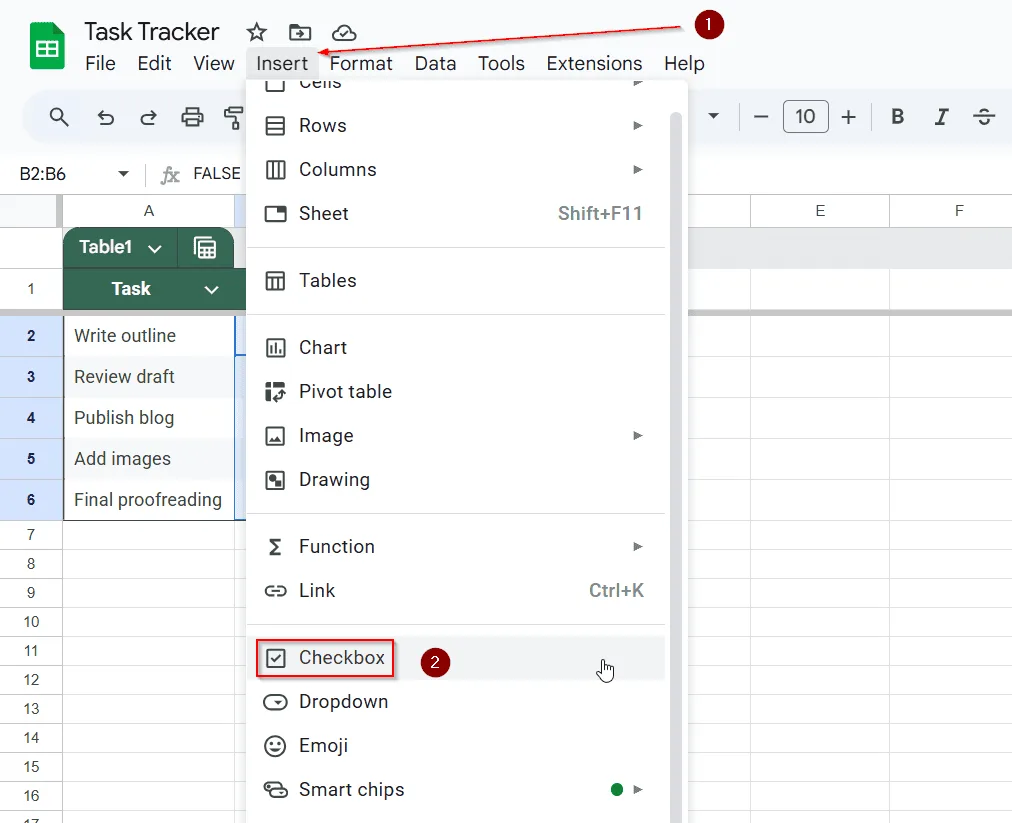This screenshot has width=1012, height=823.
Task: Open the table view options icon next to Table1
Action: (x=205, y=248)
